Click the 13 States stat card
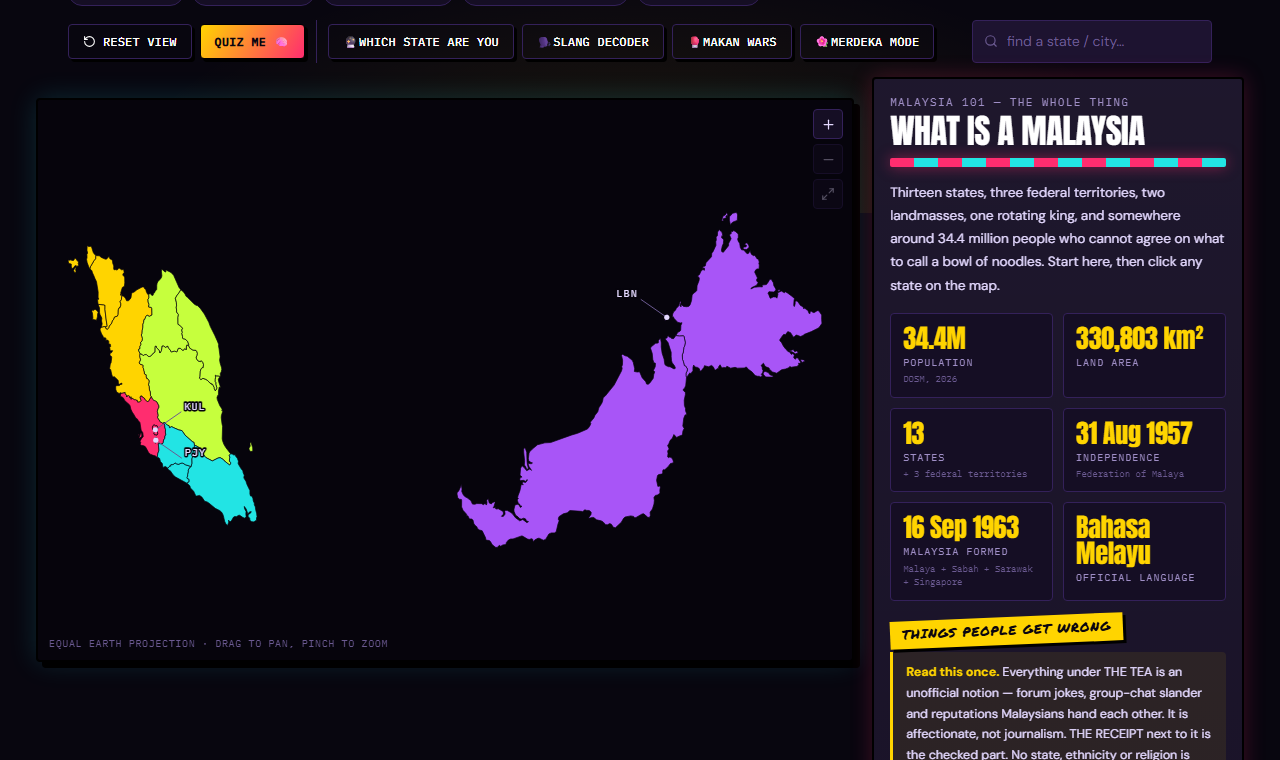Viewport: 1280px width, 760px height. click(x=971, y=450)
